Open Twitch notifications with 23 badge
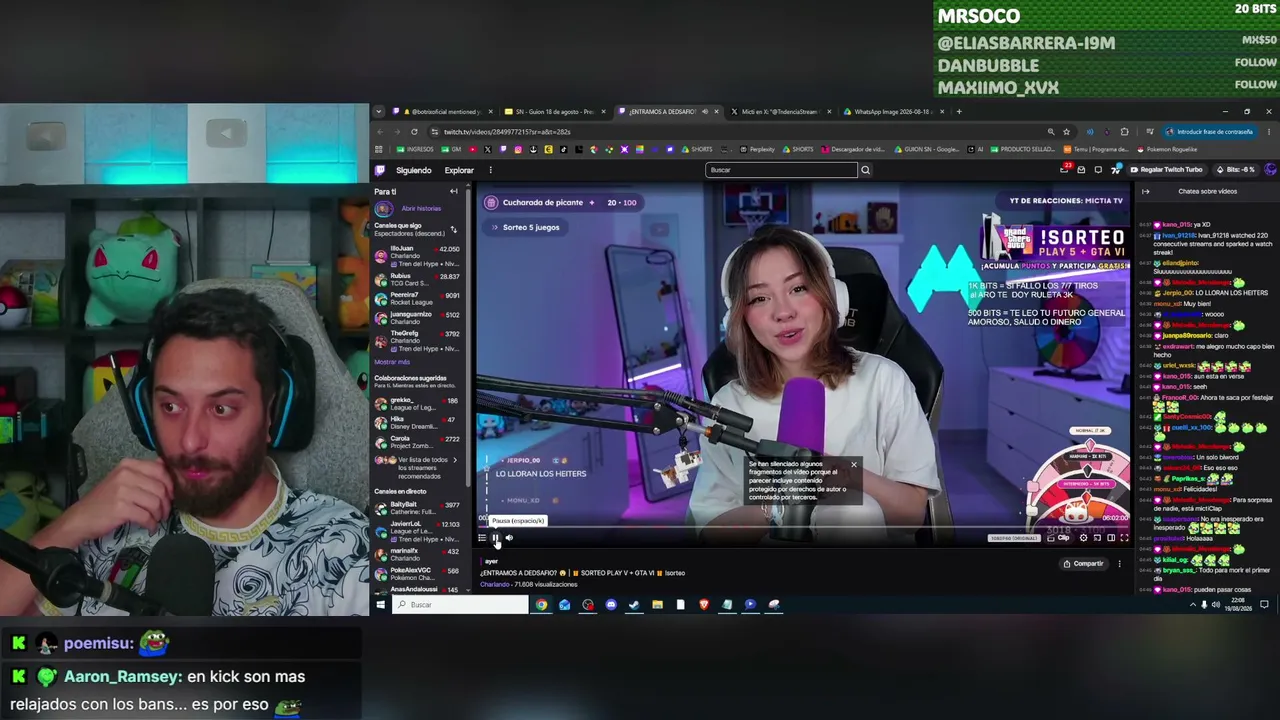The image size is (1280, 720). (x=1065, y=170)
